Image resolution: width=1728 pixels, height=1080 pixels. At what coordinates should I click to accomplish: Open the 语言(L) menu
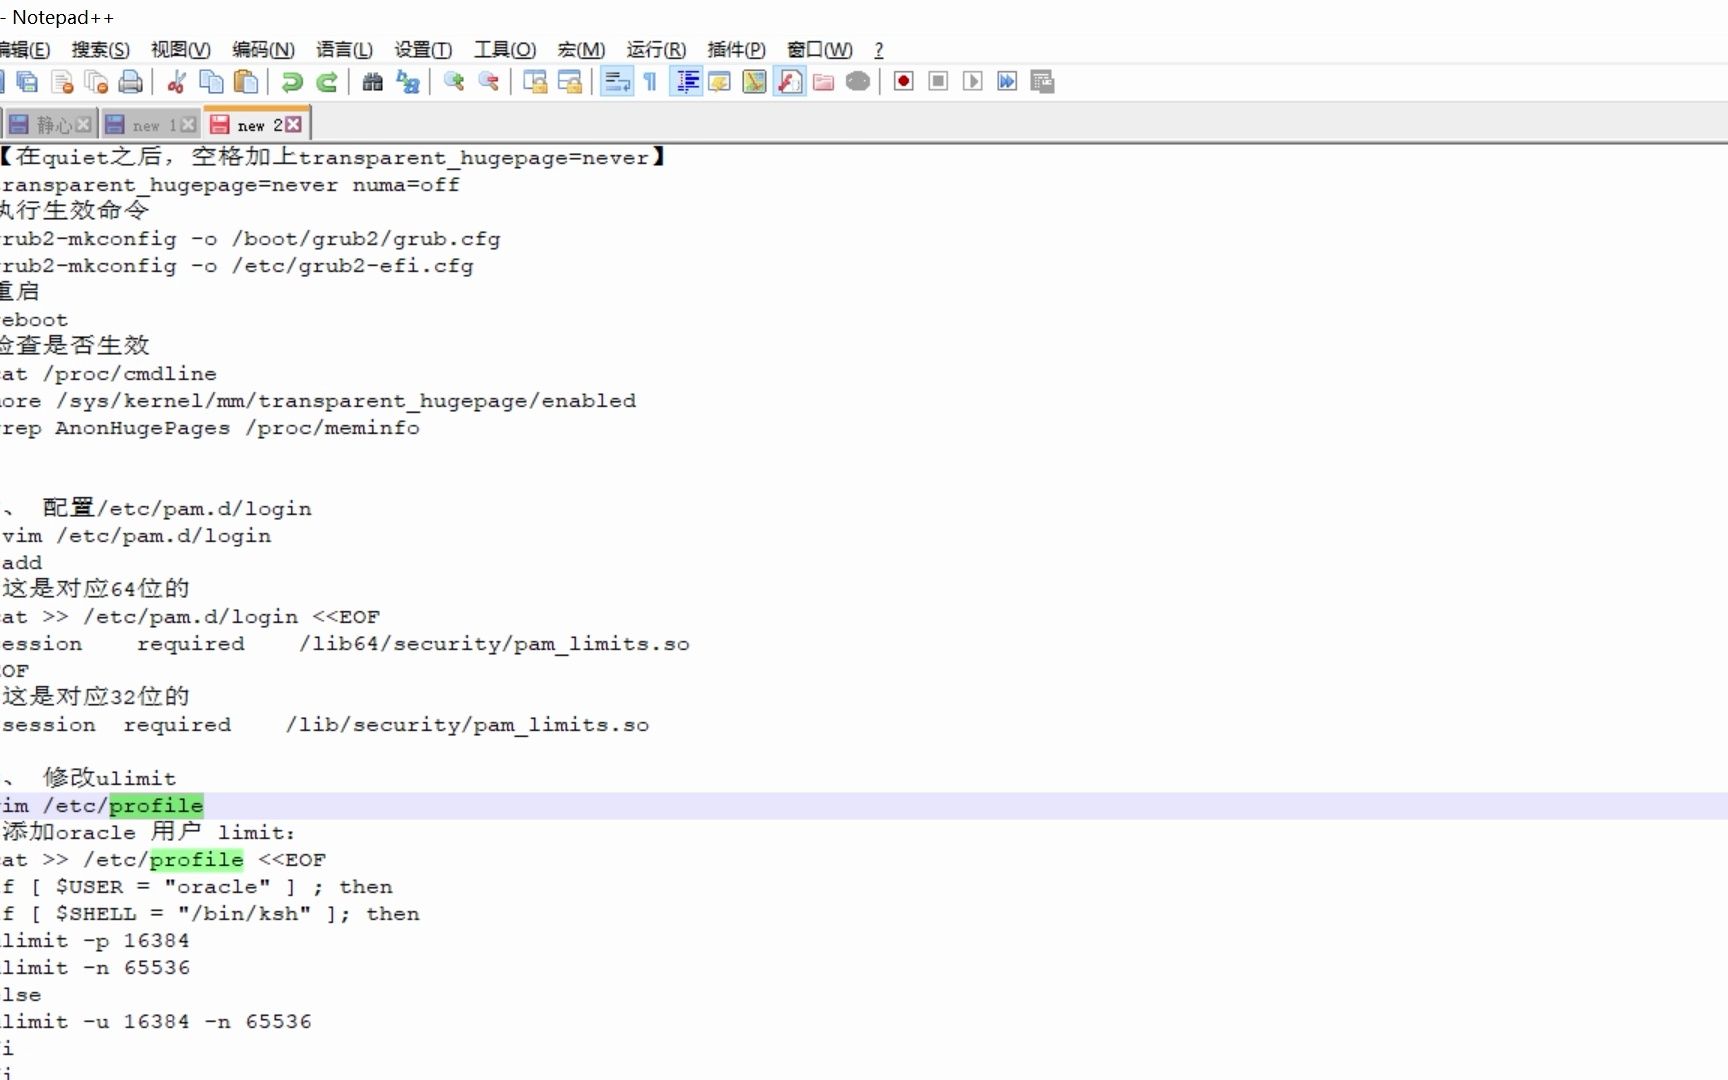(x=344, y=49)
